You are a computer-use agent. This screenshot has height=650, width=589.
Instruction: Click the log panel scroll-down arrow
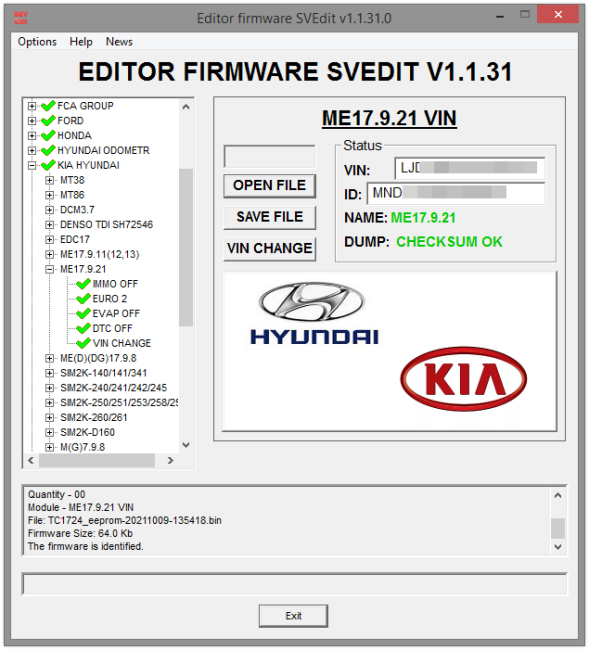coord(558,547)
